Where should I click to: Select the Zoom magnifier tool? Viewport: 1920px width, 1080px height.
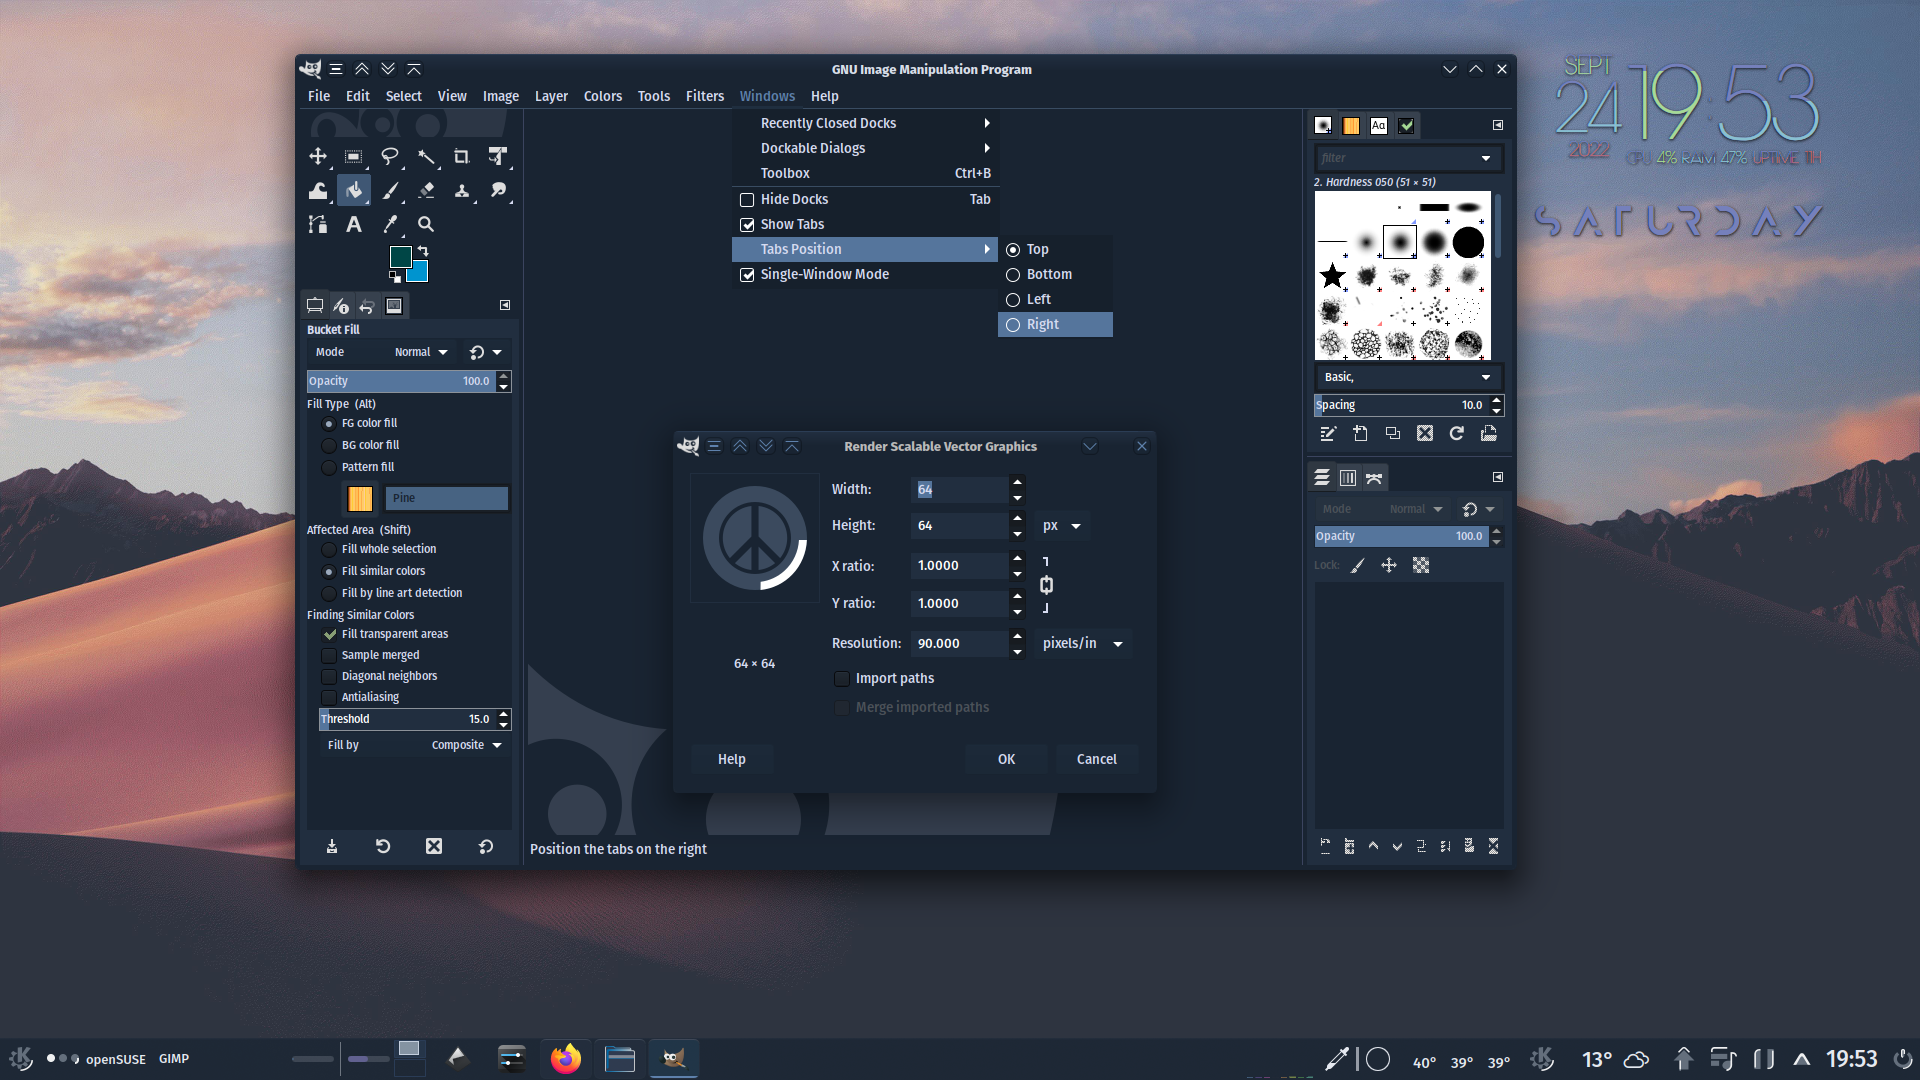click(426, 224)
